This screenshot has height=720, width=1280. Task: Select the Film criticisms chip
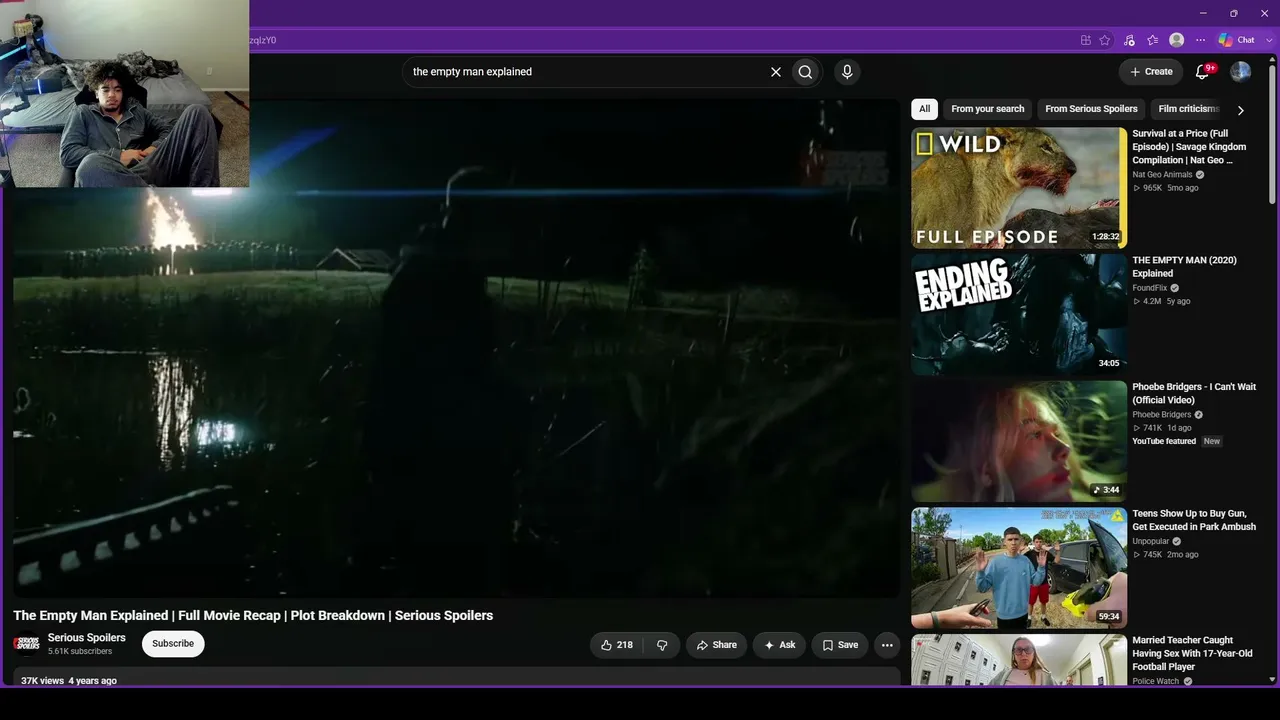pos(1188,109)
